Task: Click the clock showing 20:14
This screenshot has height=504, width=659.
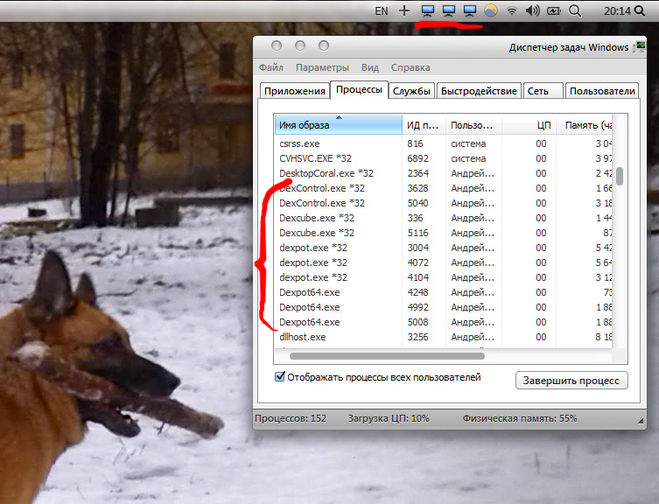Action: [x=617, y=11]
